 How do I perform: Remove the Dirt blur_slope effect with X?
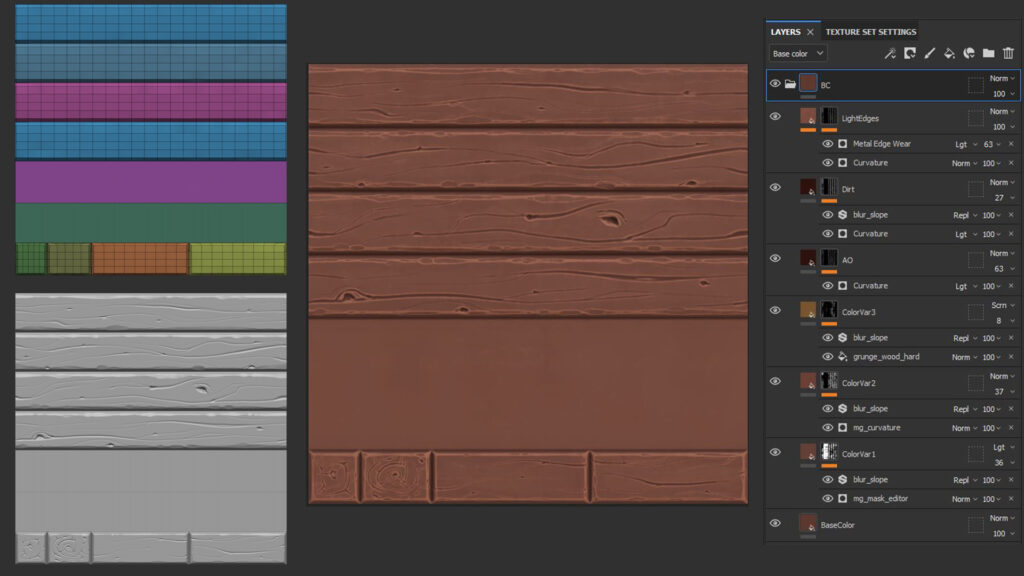pyautogui.click(x=1011, y=216)
